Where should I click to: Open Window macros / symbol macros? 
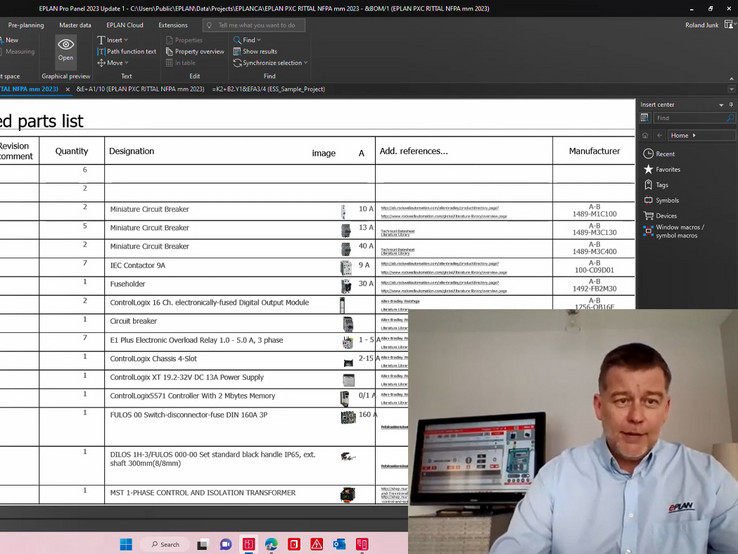[674, 231]
